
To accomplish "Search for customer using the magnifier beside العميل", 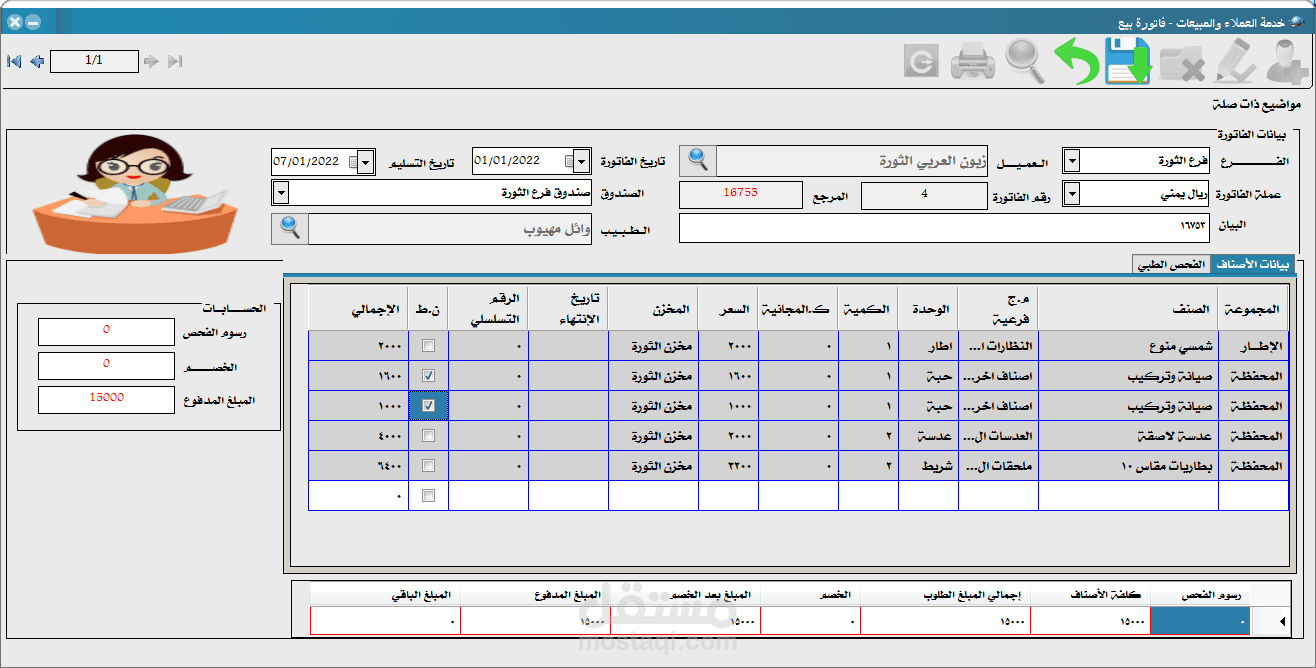I will [696, 160].
